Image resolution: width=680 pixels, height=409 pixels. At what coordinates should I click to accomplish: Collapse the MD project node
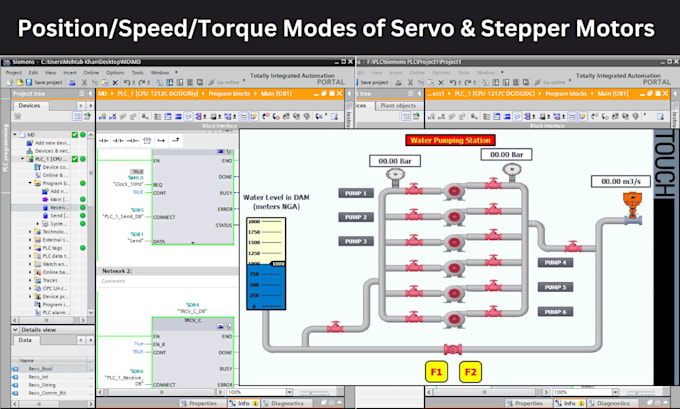coord(15,134)
